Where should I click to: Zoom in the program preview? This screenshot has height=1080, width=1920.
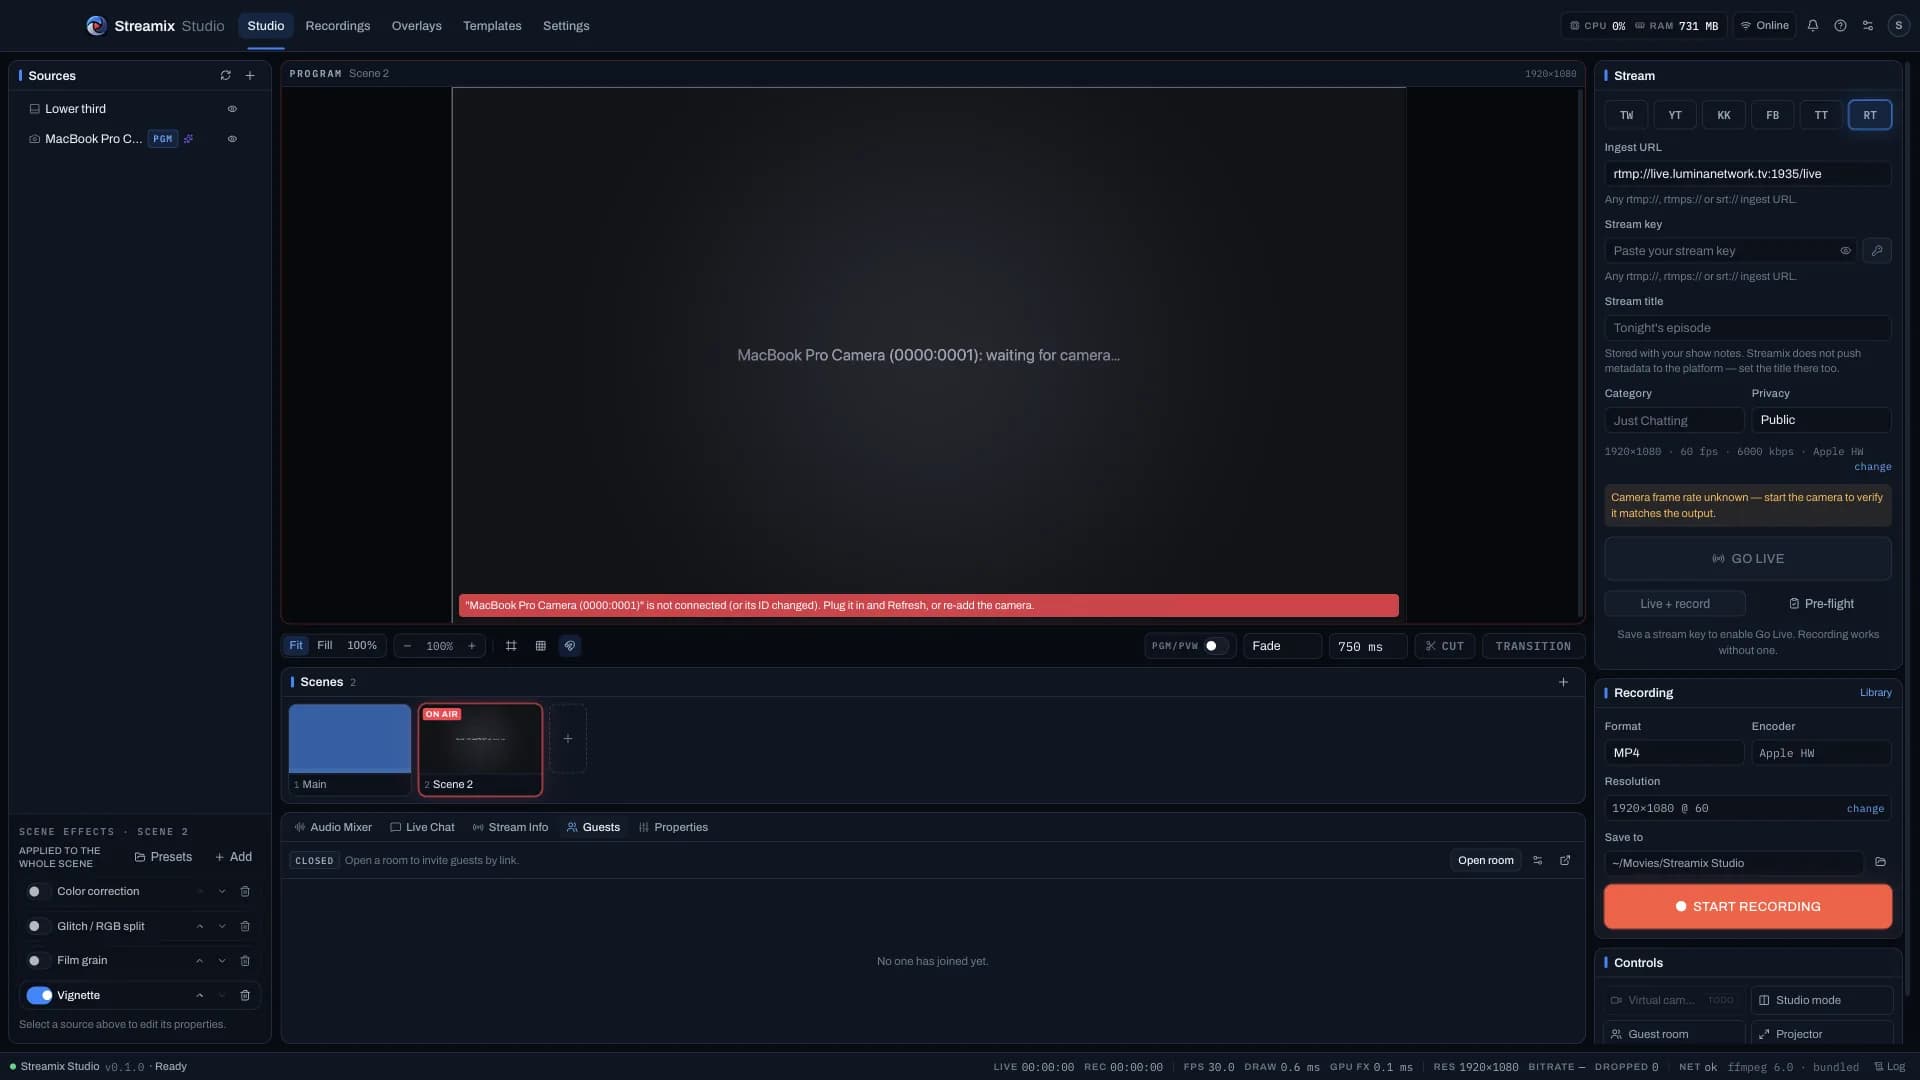tap(472, 646)
